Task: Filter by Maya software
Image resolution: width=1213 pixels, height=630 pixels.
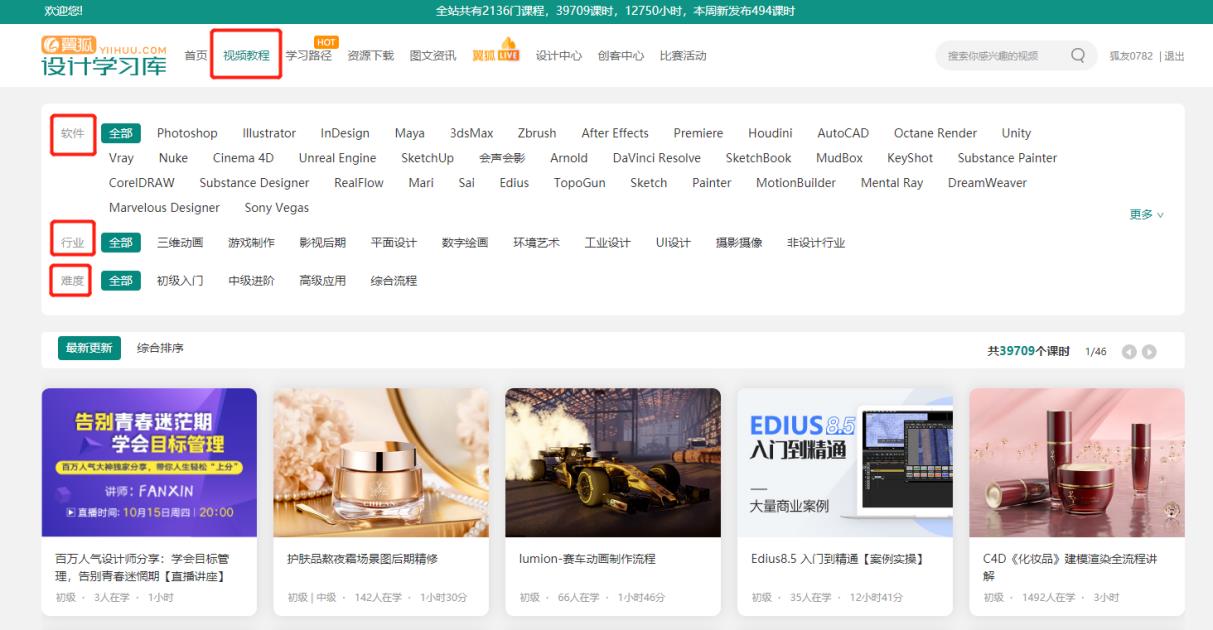Action: click(x=410, y=133)
